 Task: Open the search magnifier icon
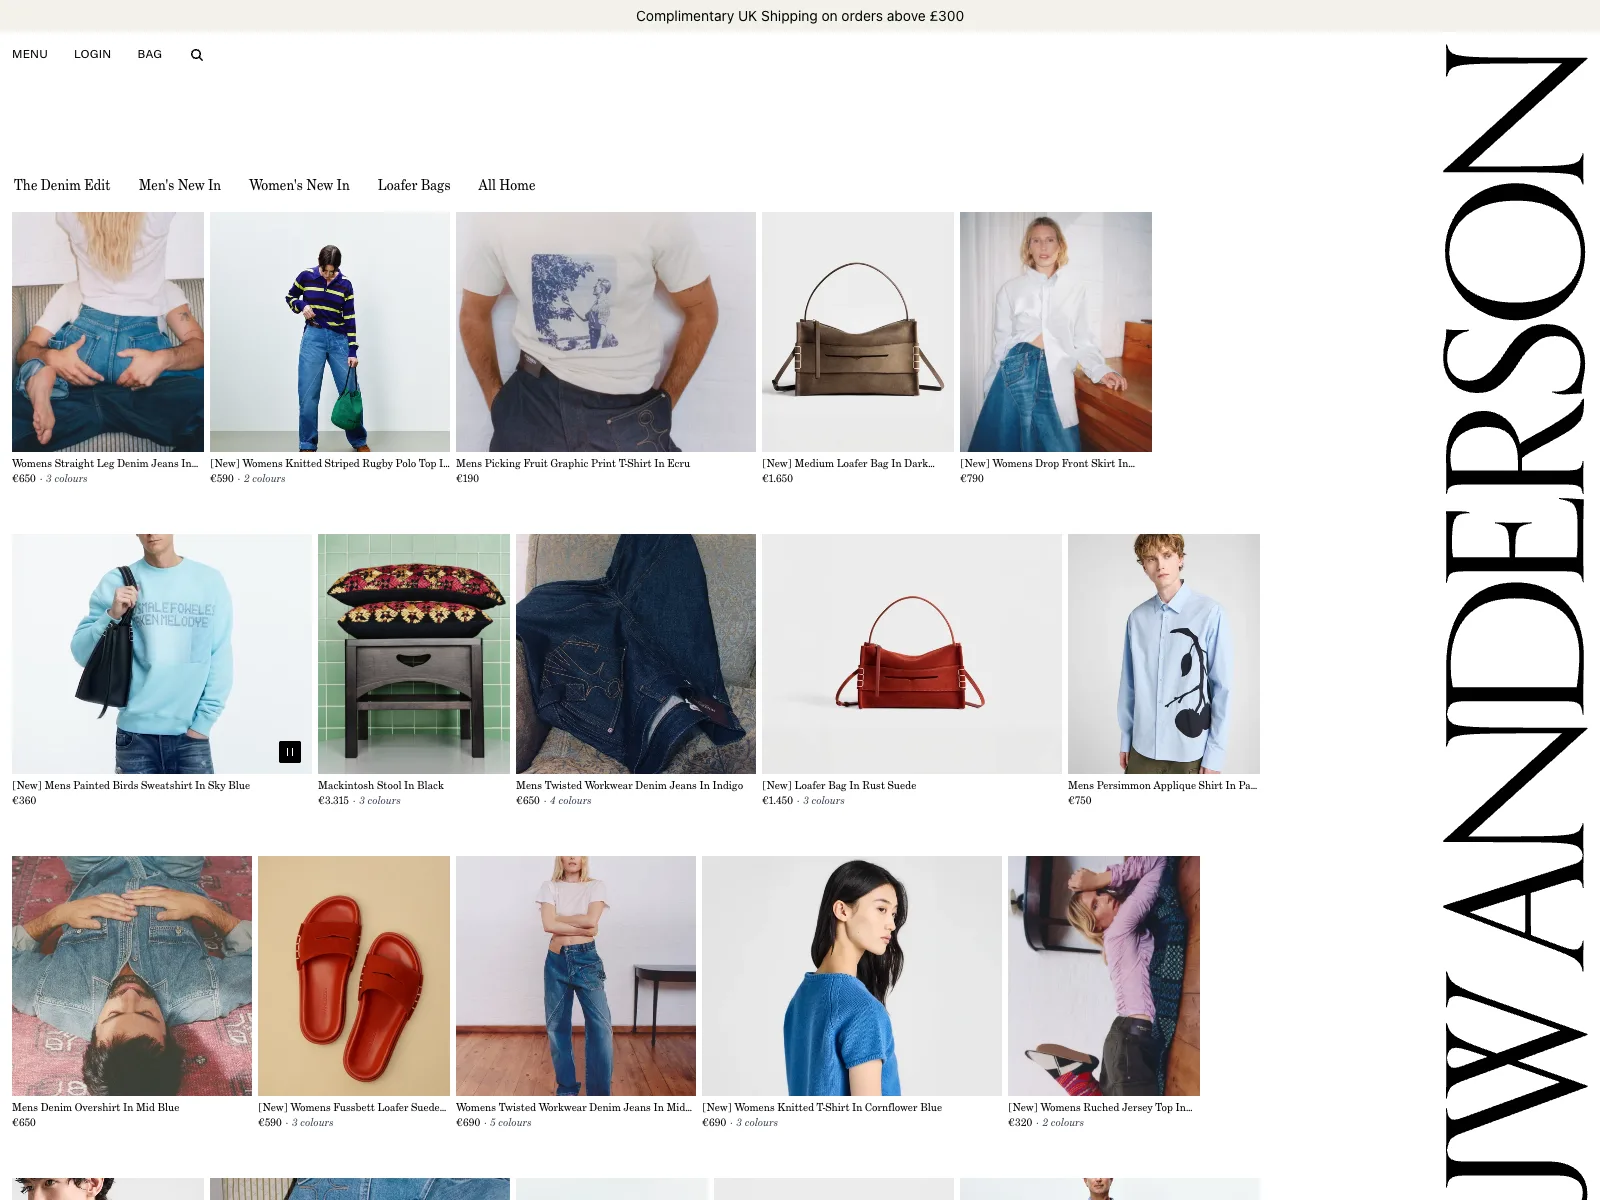pos(197,55)
